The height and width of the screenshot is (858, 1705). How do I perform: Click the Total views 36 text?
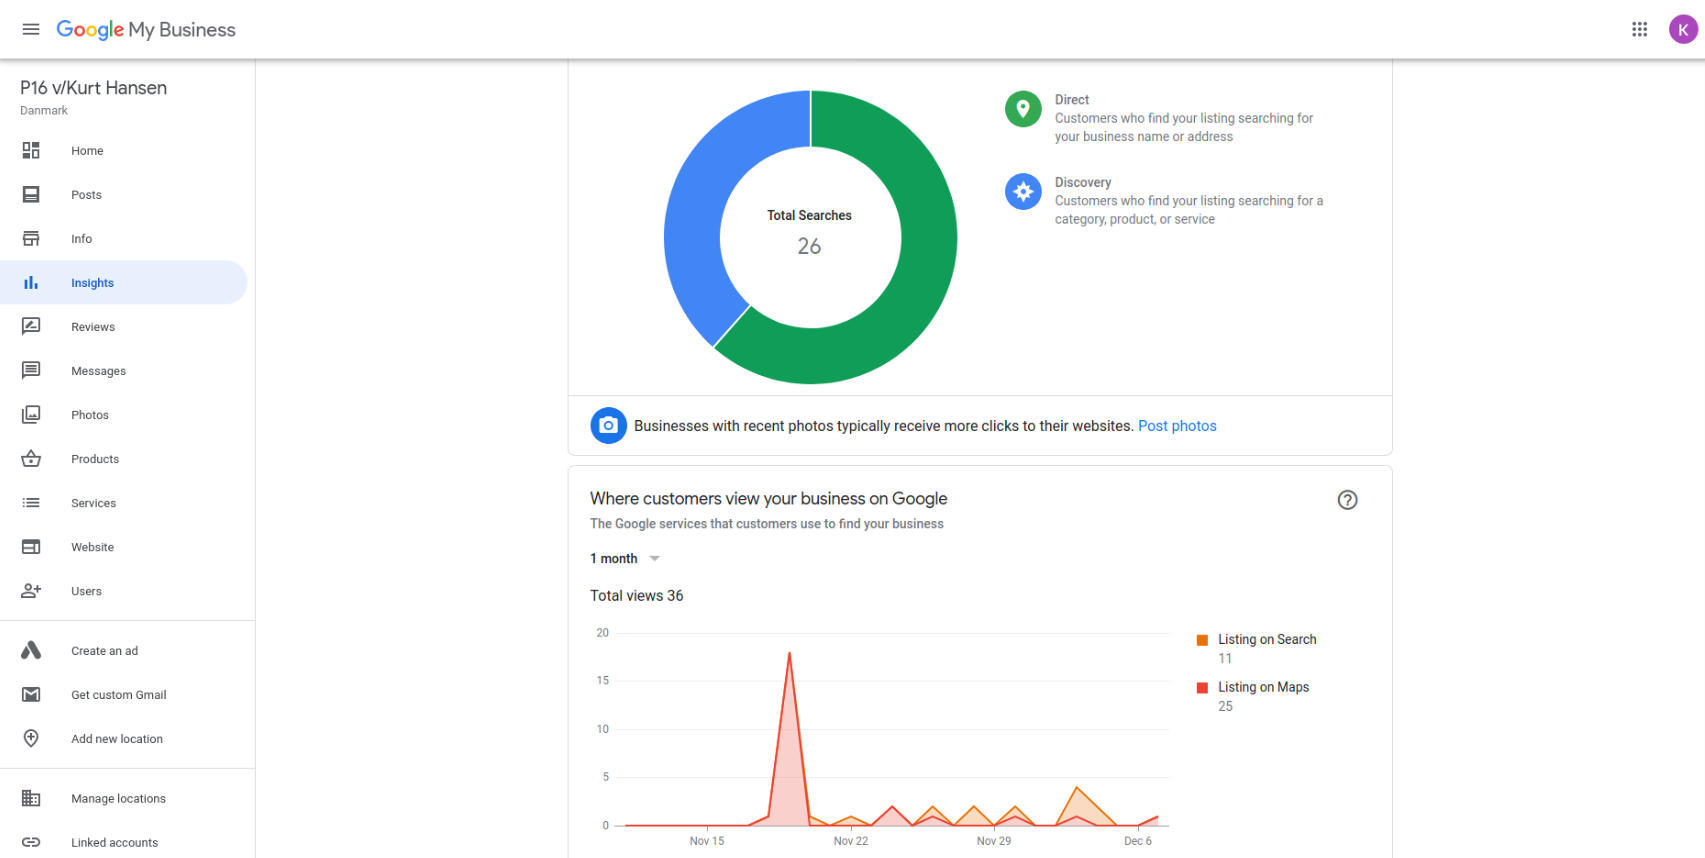pos(637,596)
